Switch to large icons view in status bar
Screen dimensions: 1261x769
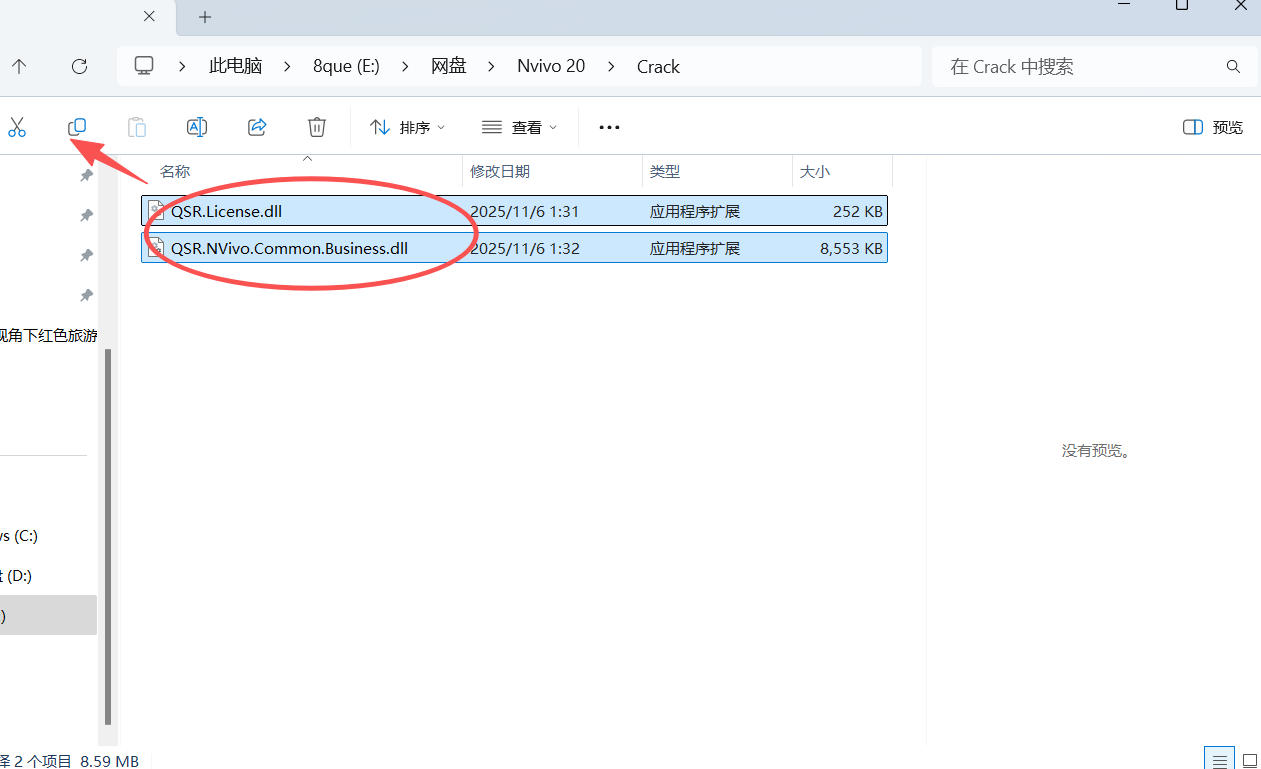point(1248,759)
